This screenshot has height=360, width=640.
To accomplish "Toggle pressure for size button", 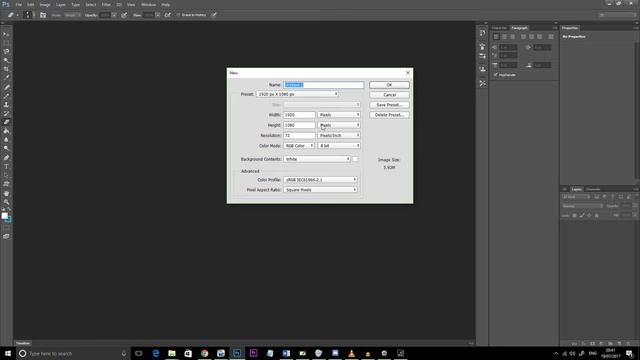I will click(213, 15).
